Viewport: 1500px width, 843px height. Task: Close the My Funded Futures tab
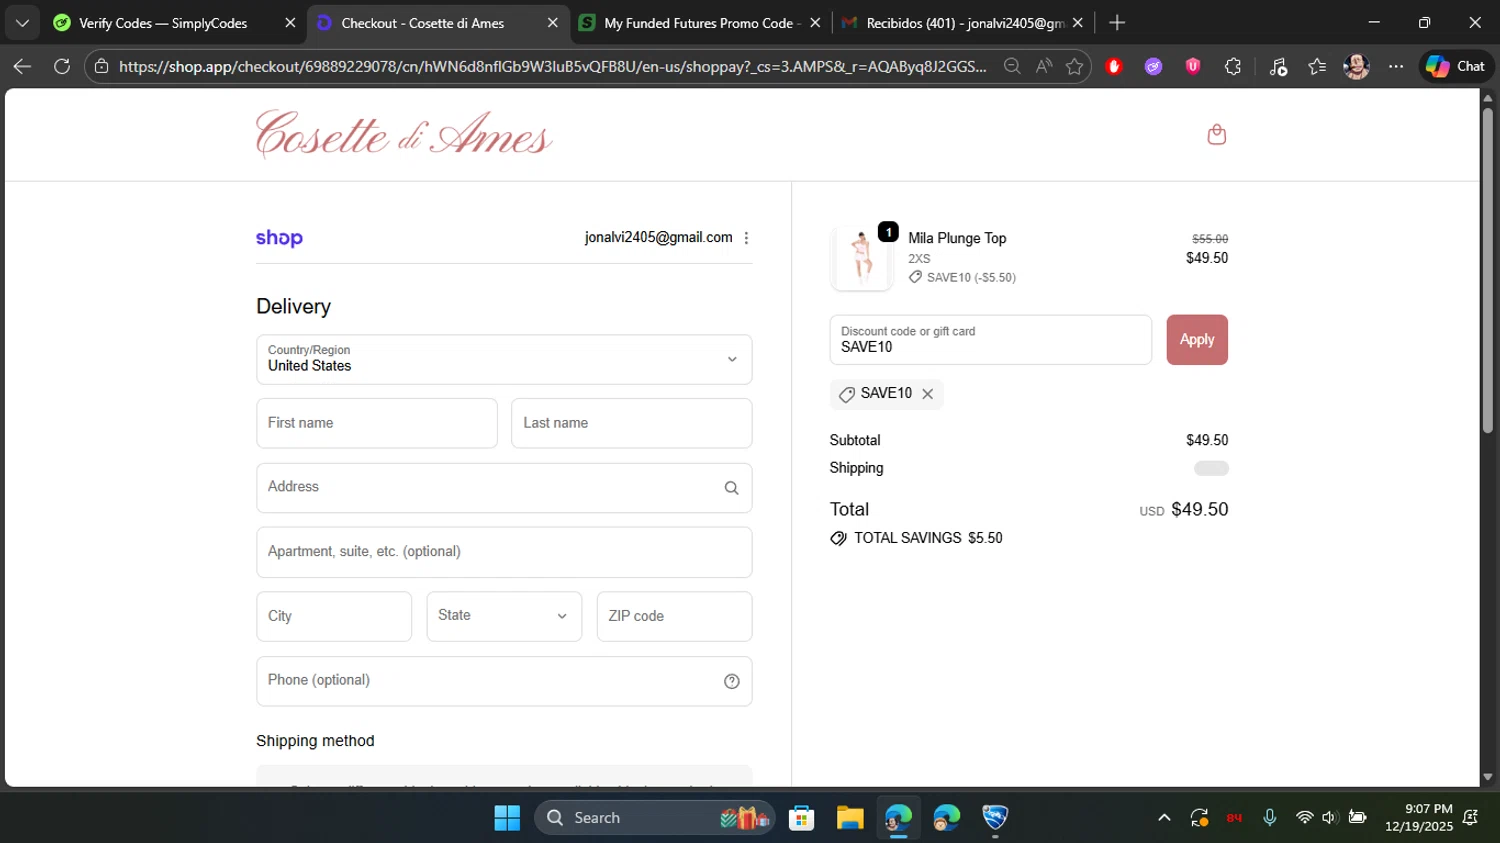pyautogui.click(x=815, y=22)
